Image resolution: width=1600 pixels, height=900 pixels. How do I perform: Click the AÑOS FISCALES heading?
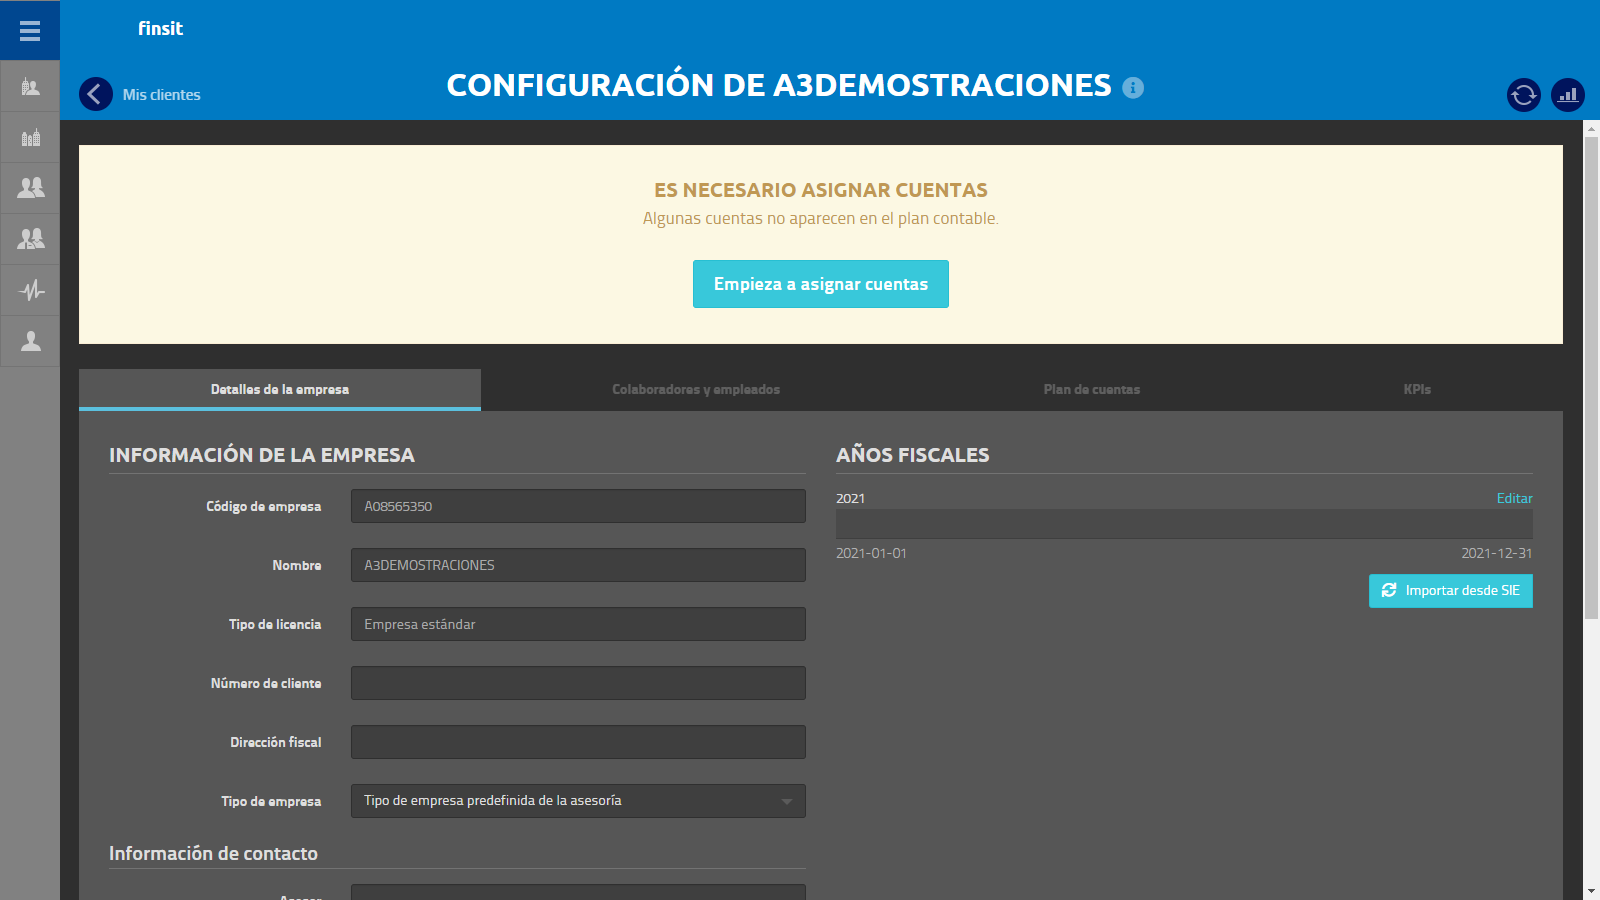[x=913, y=455]
